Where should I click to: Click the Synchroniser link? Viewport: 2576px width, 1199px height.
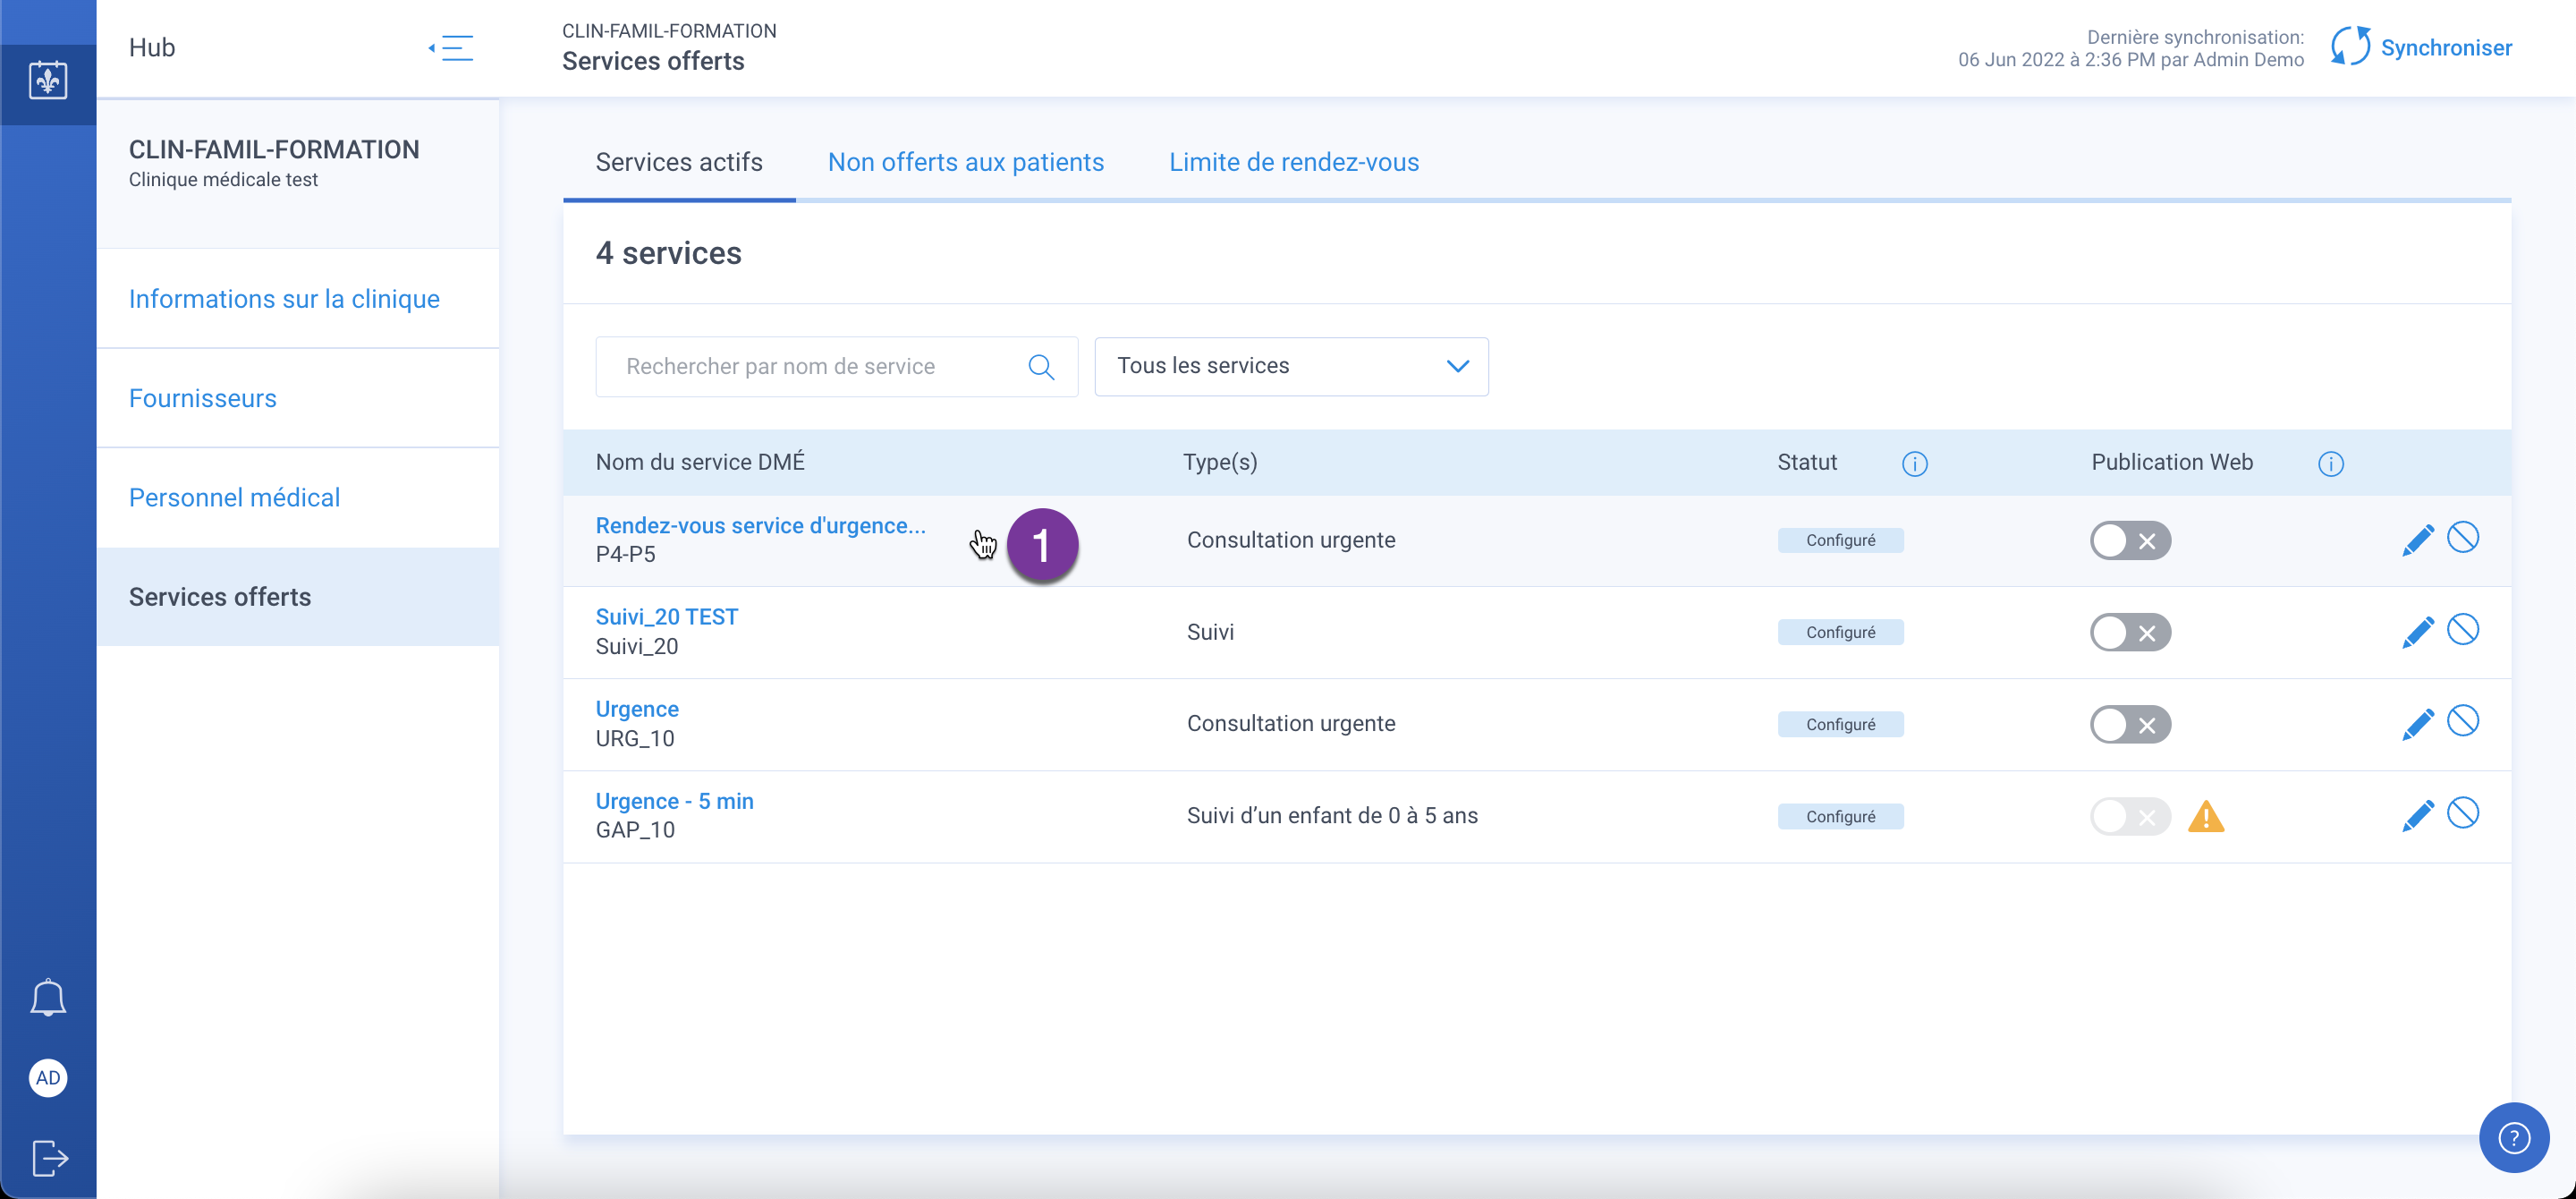(x=2445, y=48)
